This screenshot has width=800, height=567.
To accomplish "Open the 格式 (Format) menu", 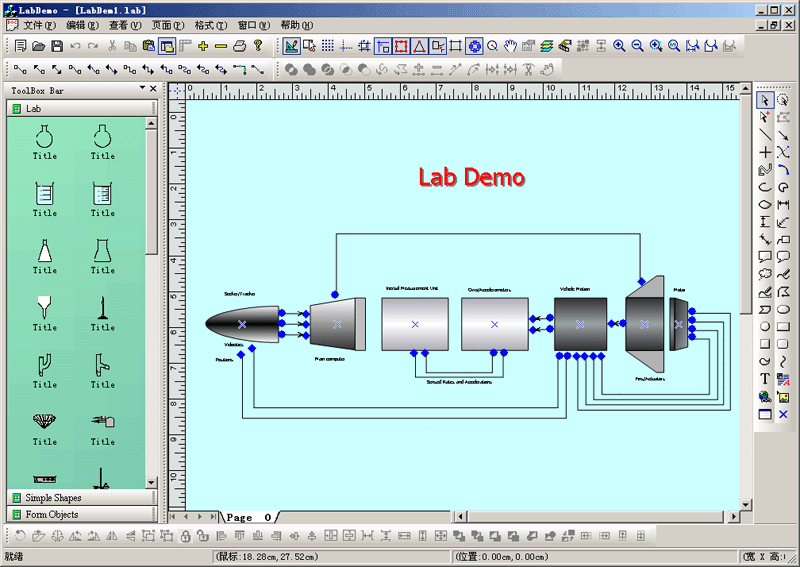I will [x=210, y=25].
